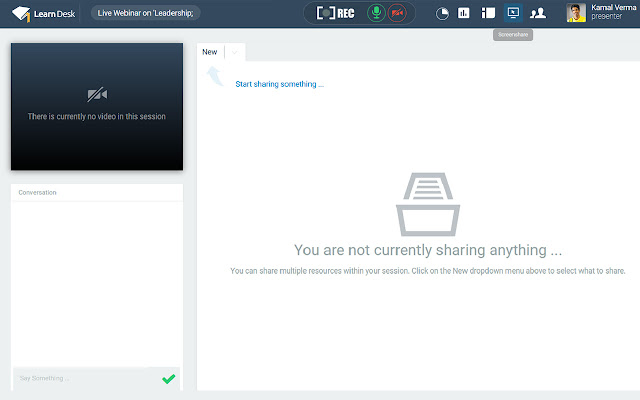Toggle the green microphone button
This screenshot has width=640, height=400.
click(376, 13)
